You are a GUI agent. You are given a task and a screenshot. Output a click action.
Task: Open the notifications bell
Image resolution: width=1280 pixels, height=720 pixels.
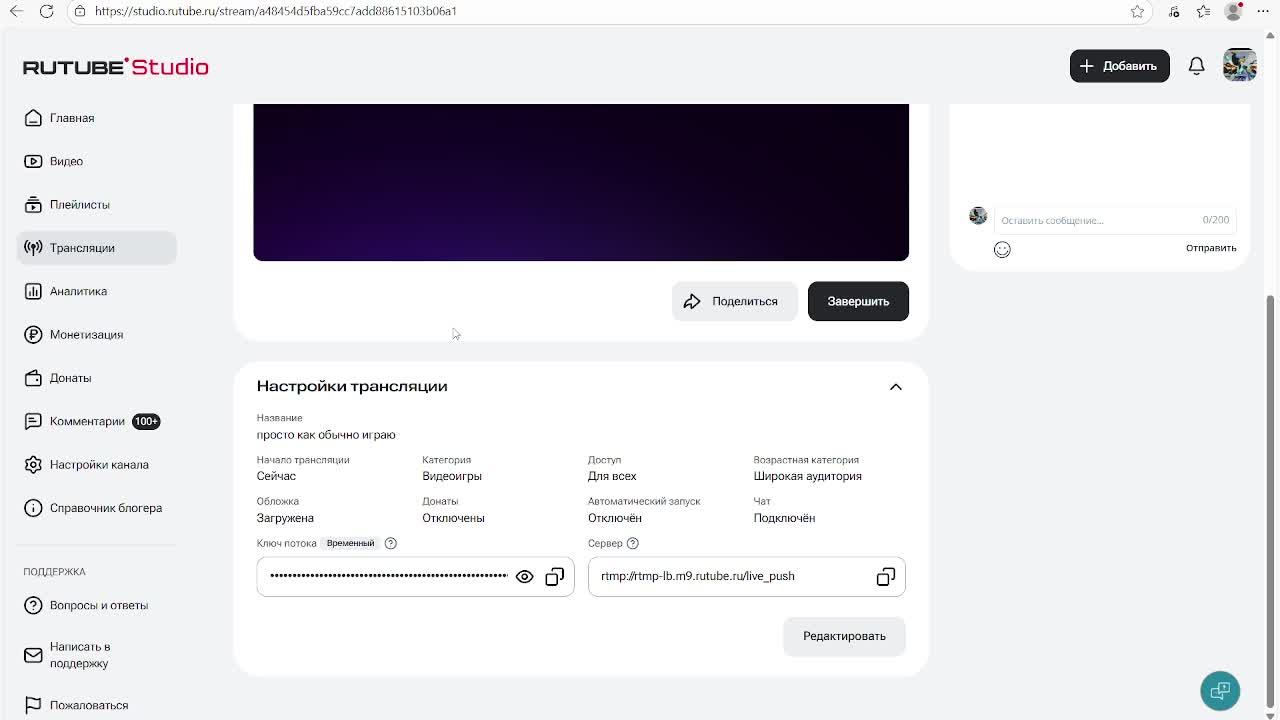(1196, 66)
